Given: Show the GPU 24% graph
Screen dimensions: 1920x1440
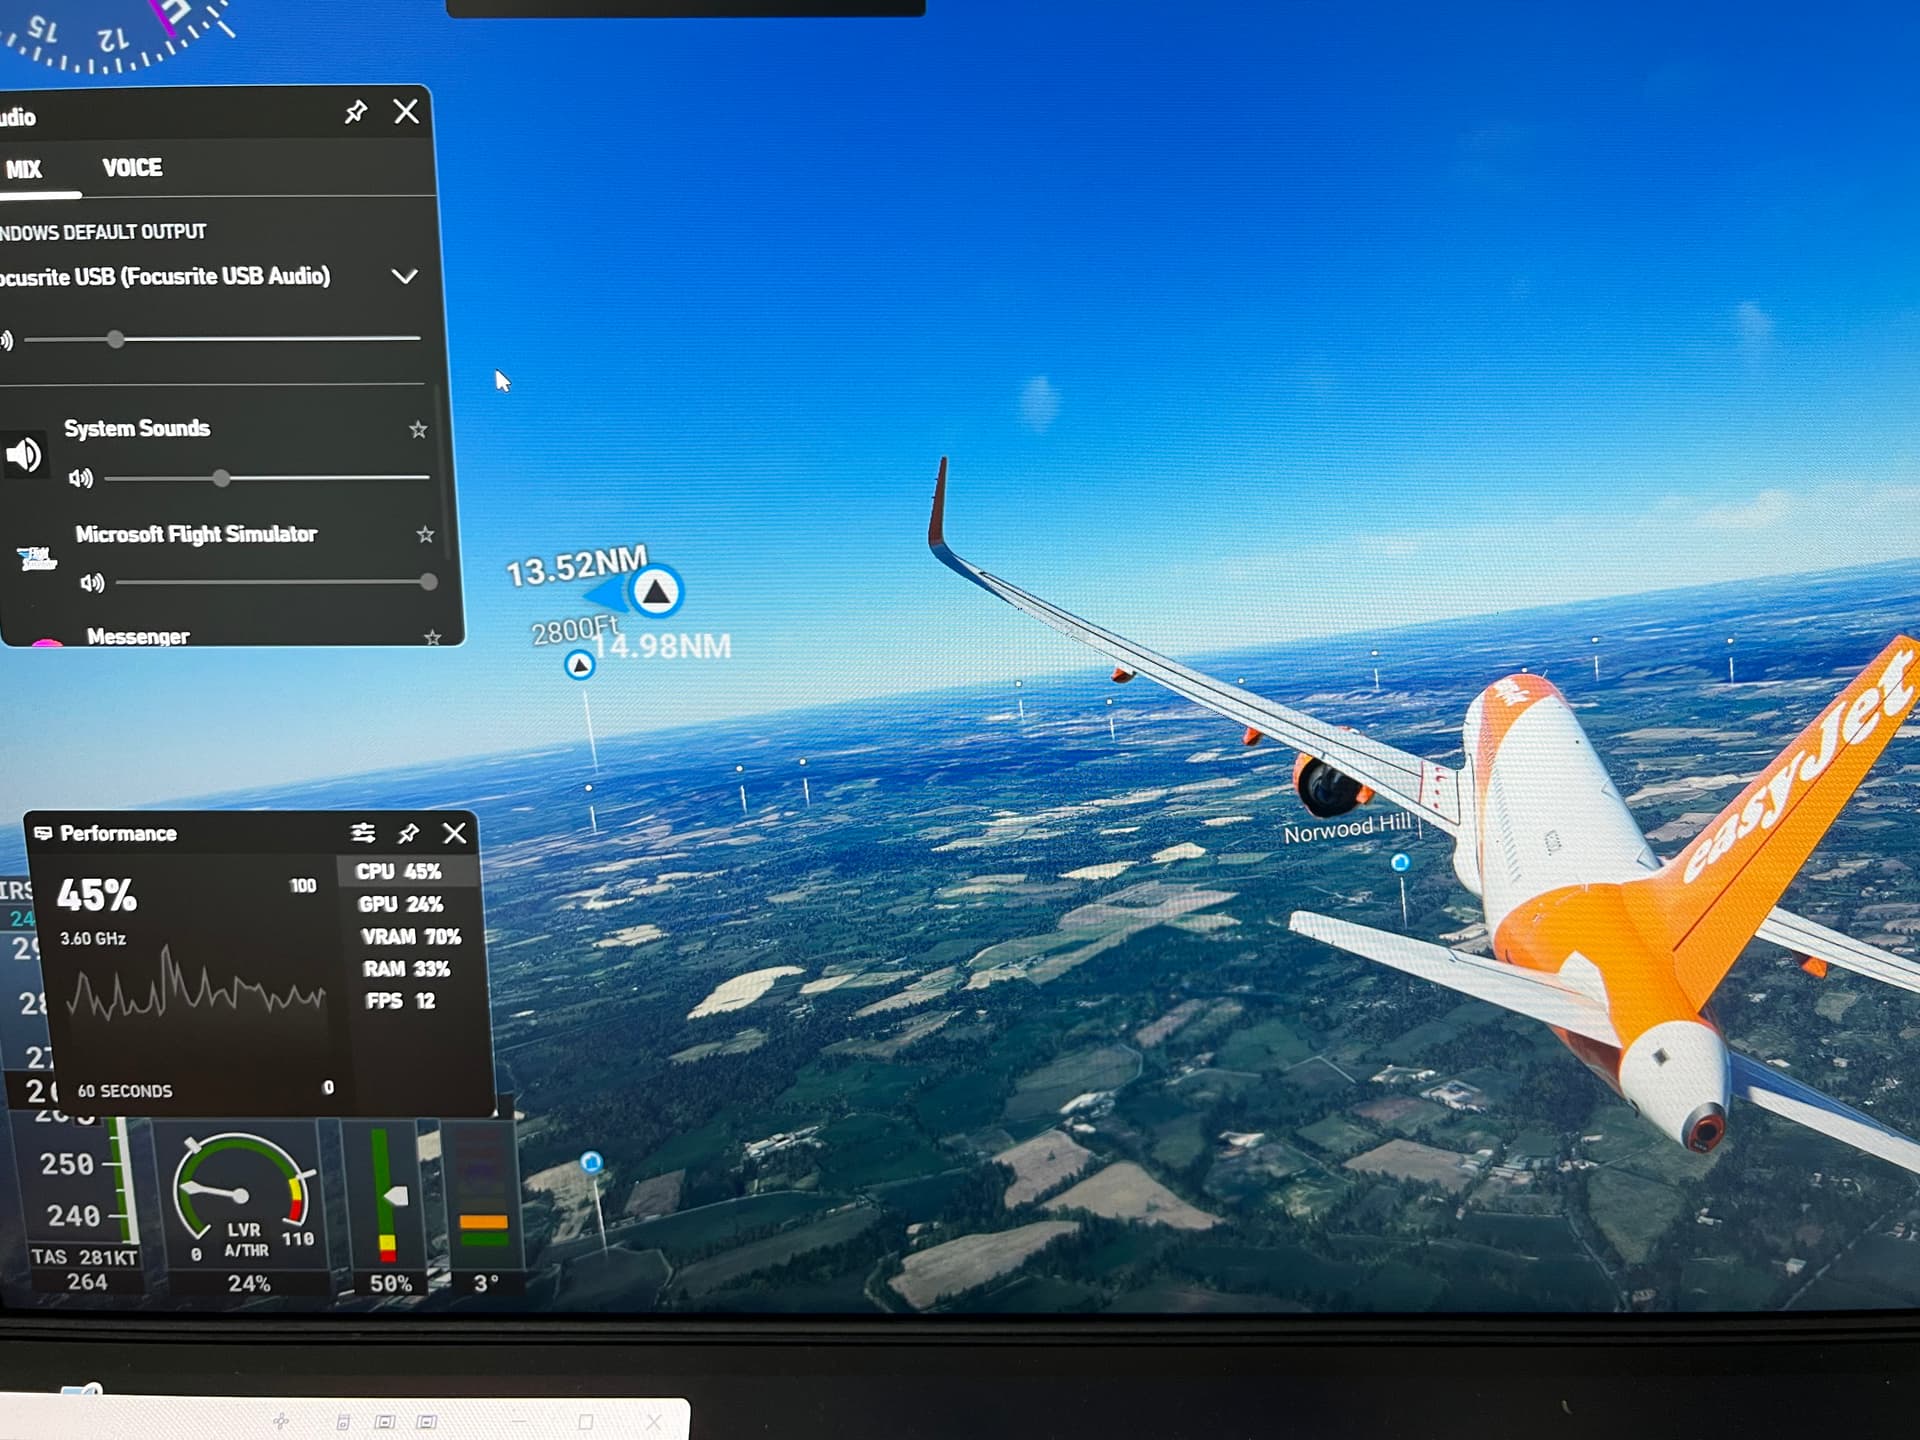Looking at the screenshot, I should [x=401, y=904].
